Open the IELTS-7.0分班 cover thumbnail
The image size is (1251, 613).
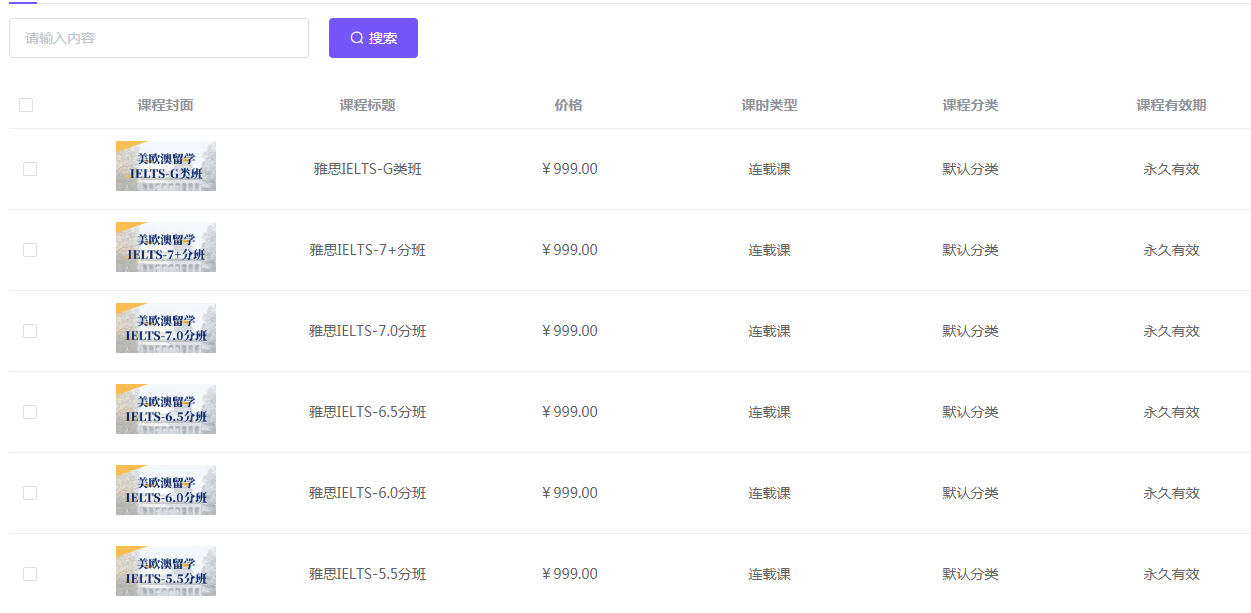pos(166,328)
